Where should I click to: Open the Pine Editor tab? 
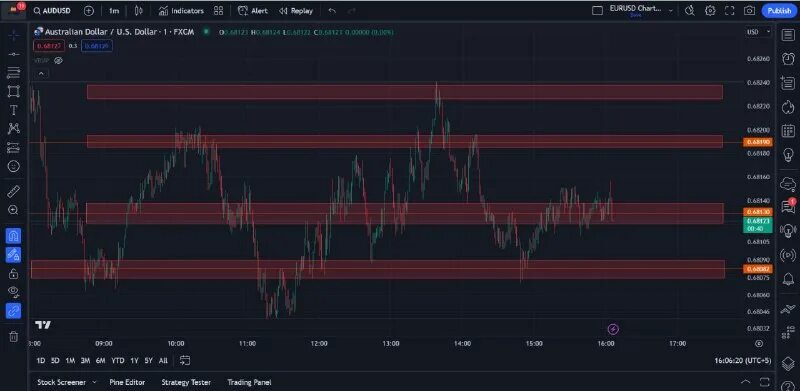coord(127,382)
